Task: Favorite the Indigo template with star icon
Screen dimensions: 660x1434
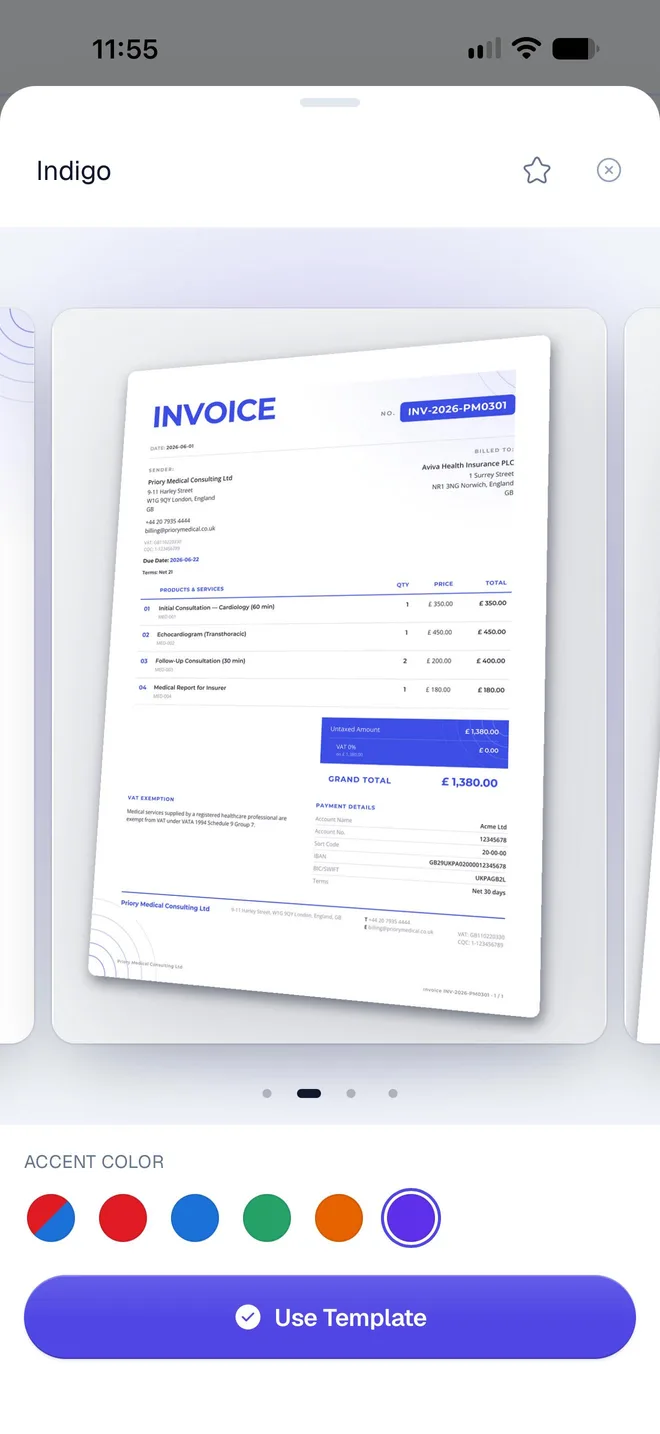Action: tap(537, 171)
